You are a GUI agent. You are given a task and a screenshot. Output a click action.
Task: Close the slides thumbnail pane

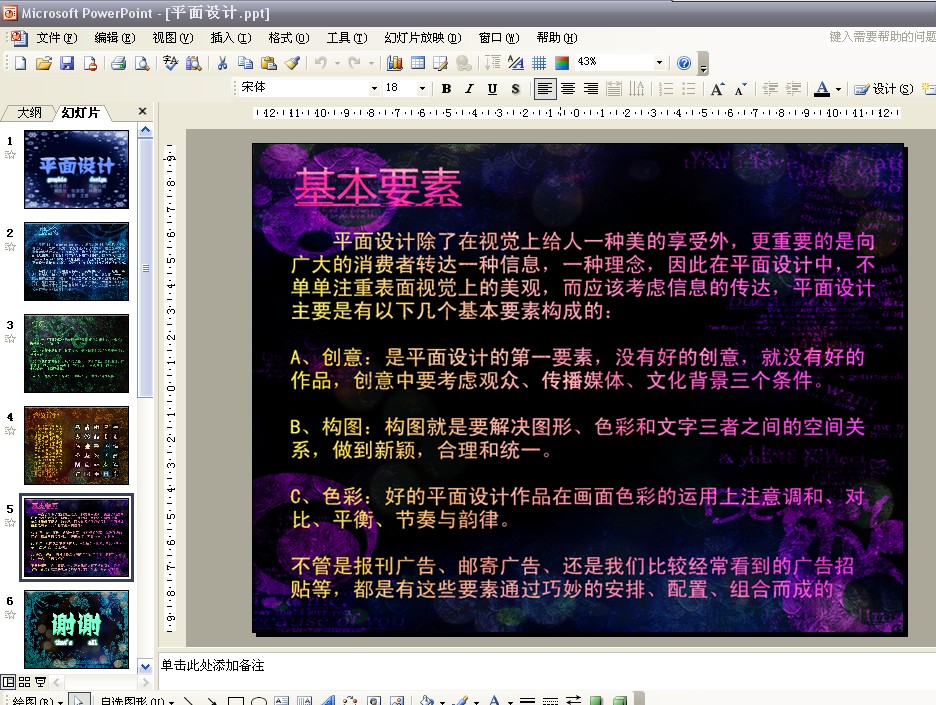point(142,111)
